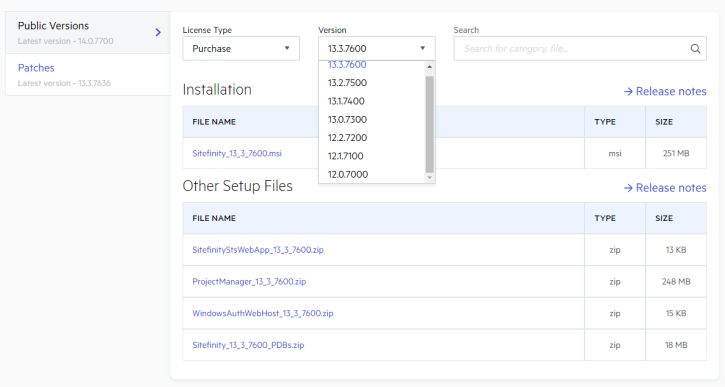This screenshot has width=725, height=387.
Task: Download ProjectManager_13_3_7600.zip
Action: click(x=249, y=282)
